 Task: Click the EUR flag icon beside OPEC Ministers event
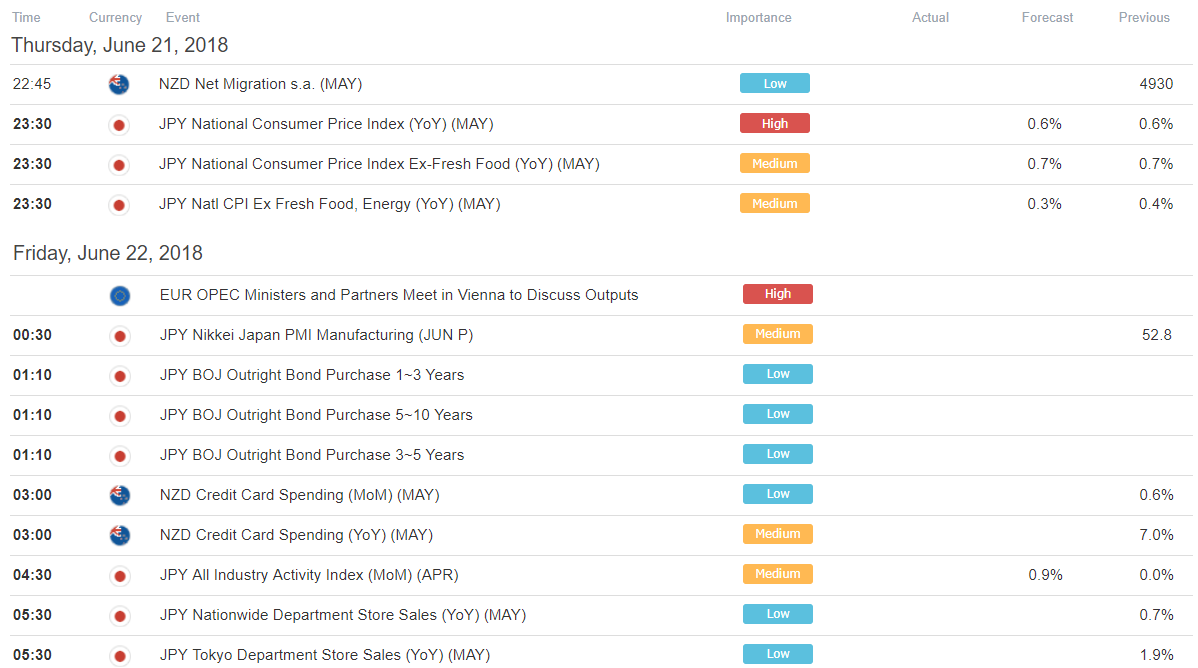pos(120,295)
